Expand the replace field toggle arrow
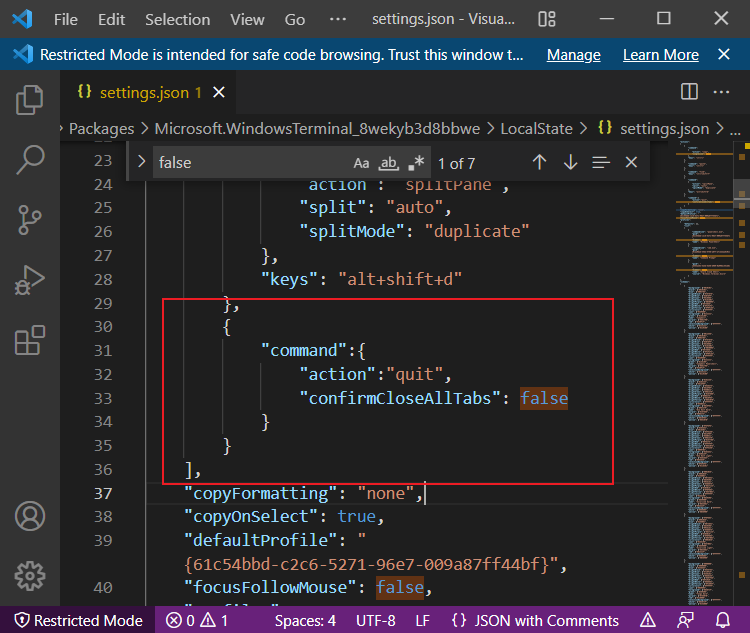This screenshot has width=750, height=633. point(141,162)
